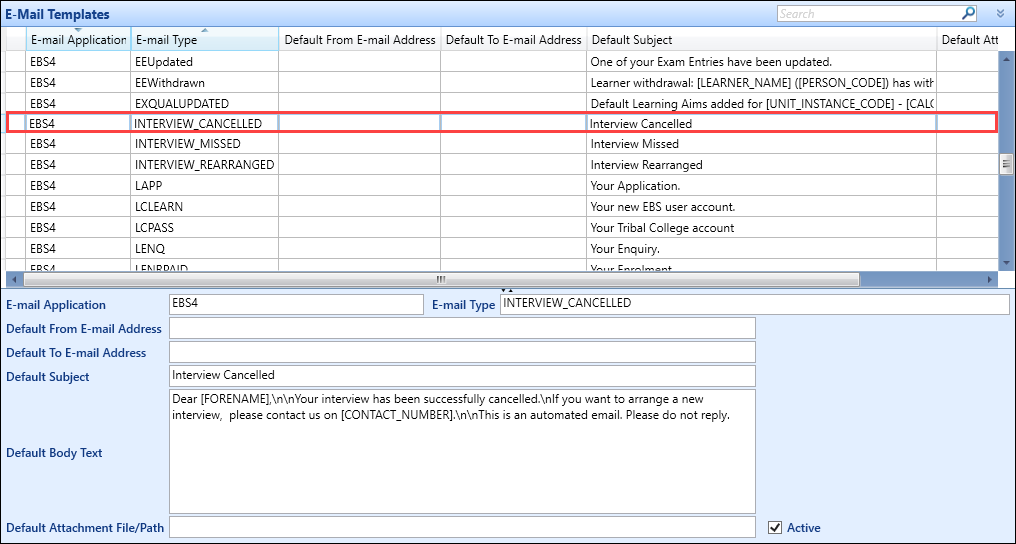This screenshot has width=1016, height=544.
Task: Click the E-mail Application field
Action: tap(296, 304)
